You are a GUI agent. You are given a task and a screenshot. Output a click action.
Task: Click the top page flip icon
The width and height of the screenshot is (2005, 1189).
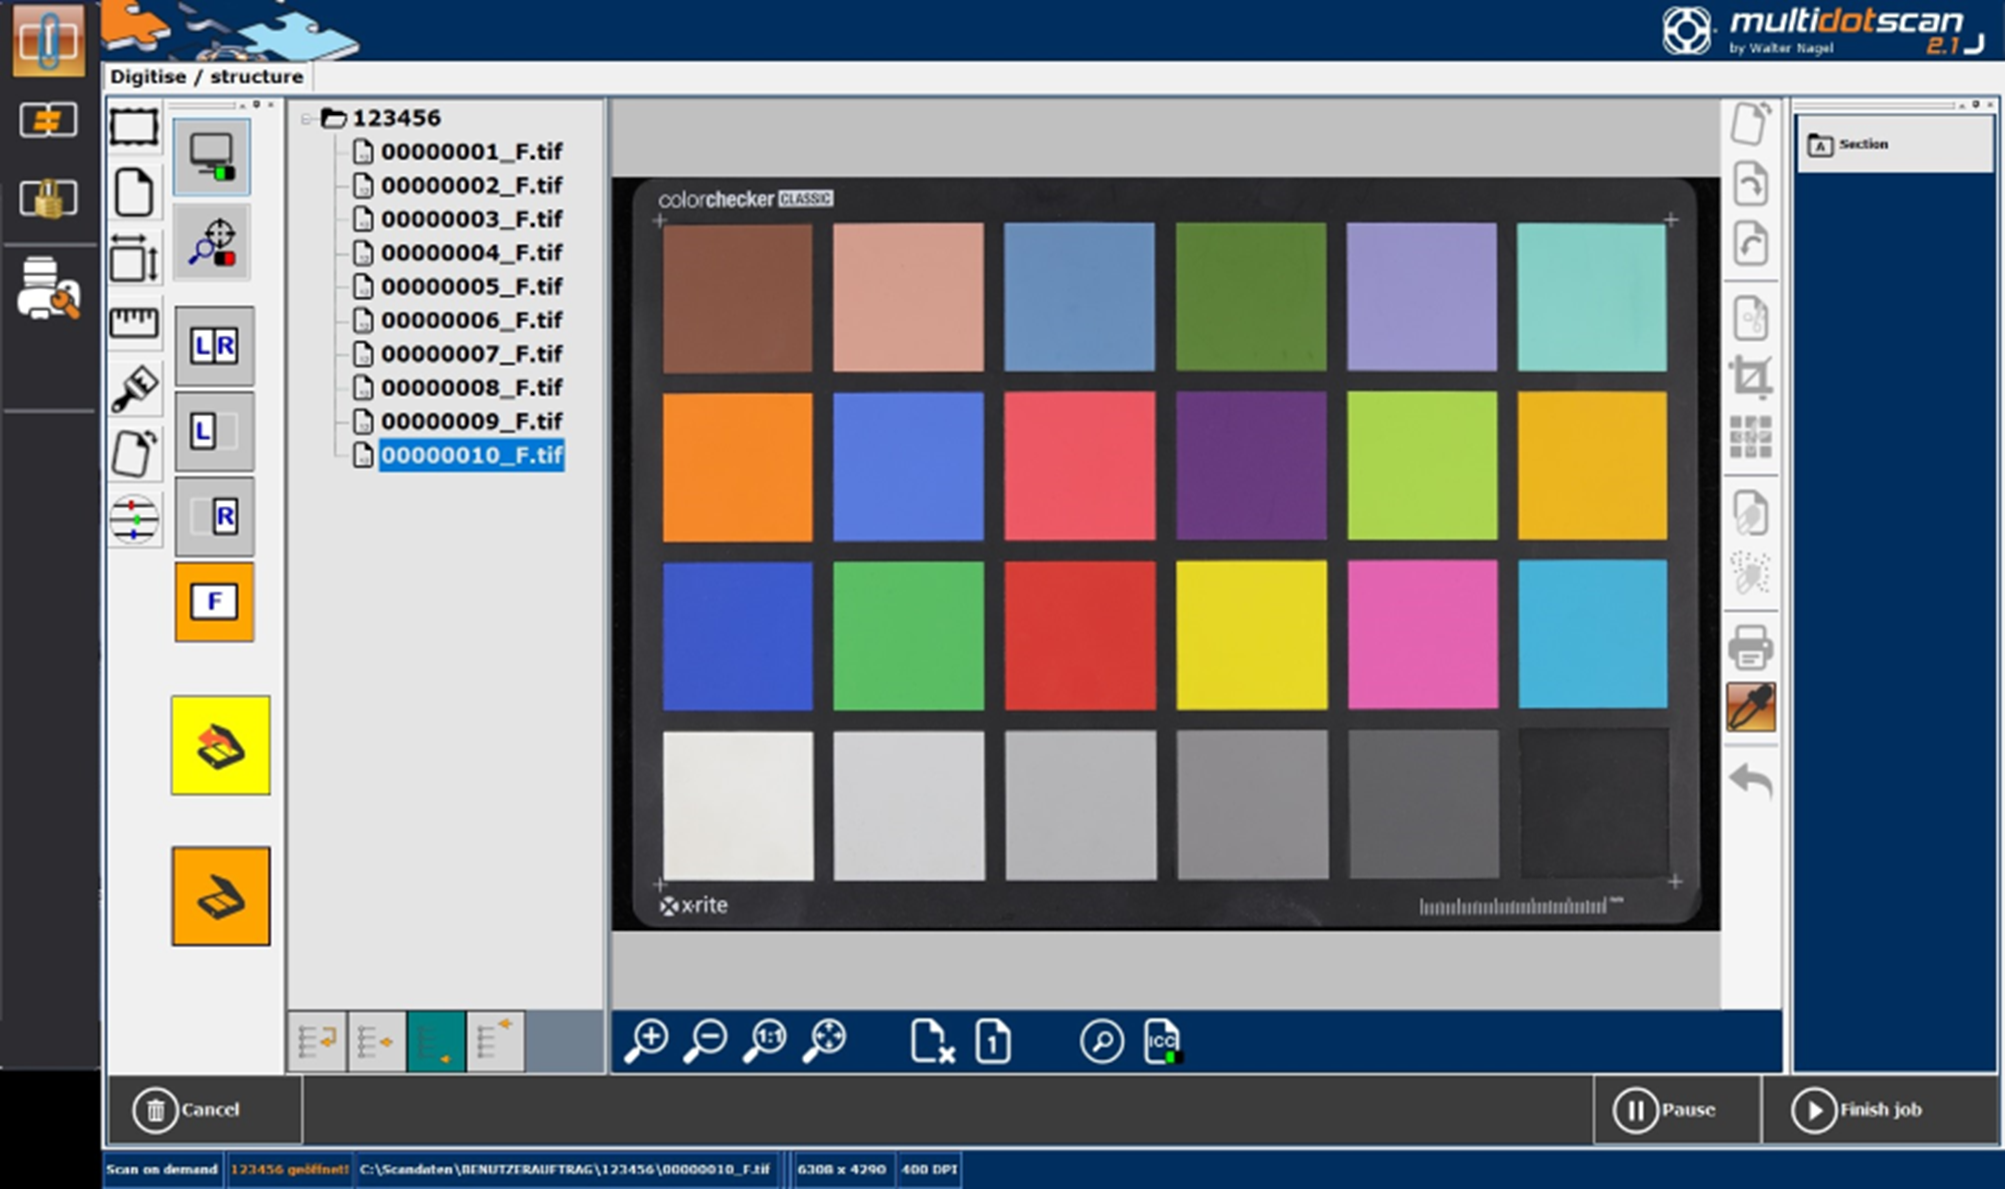coord(1750,124)
